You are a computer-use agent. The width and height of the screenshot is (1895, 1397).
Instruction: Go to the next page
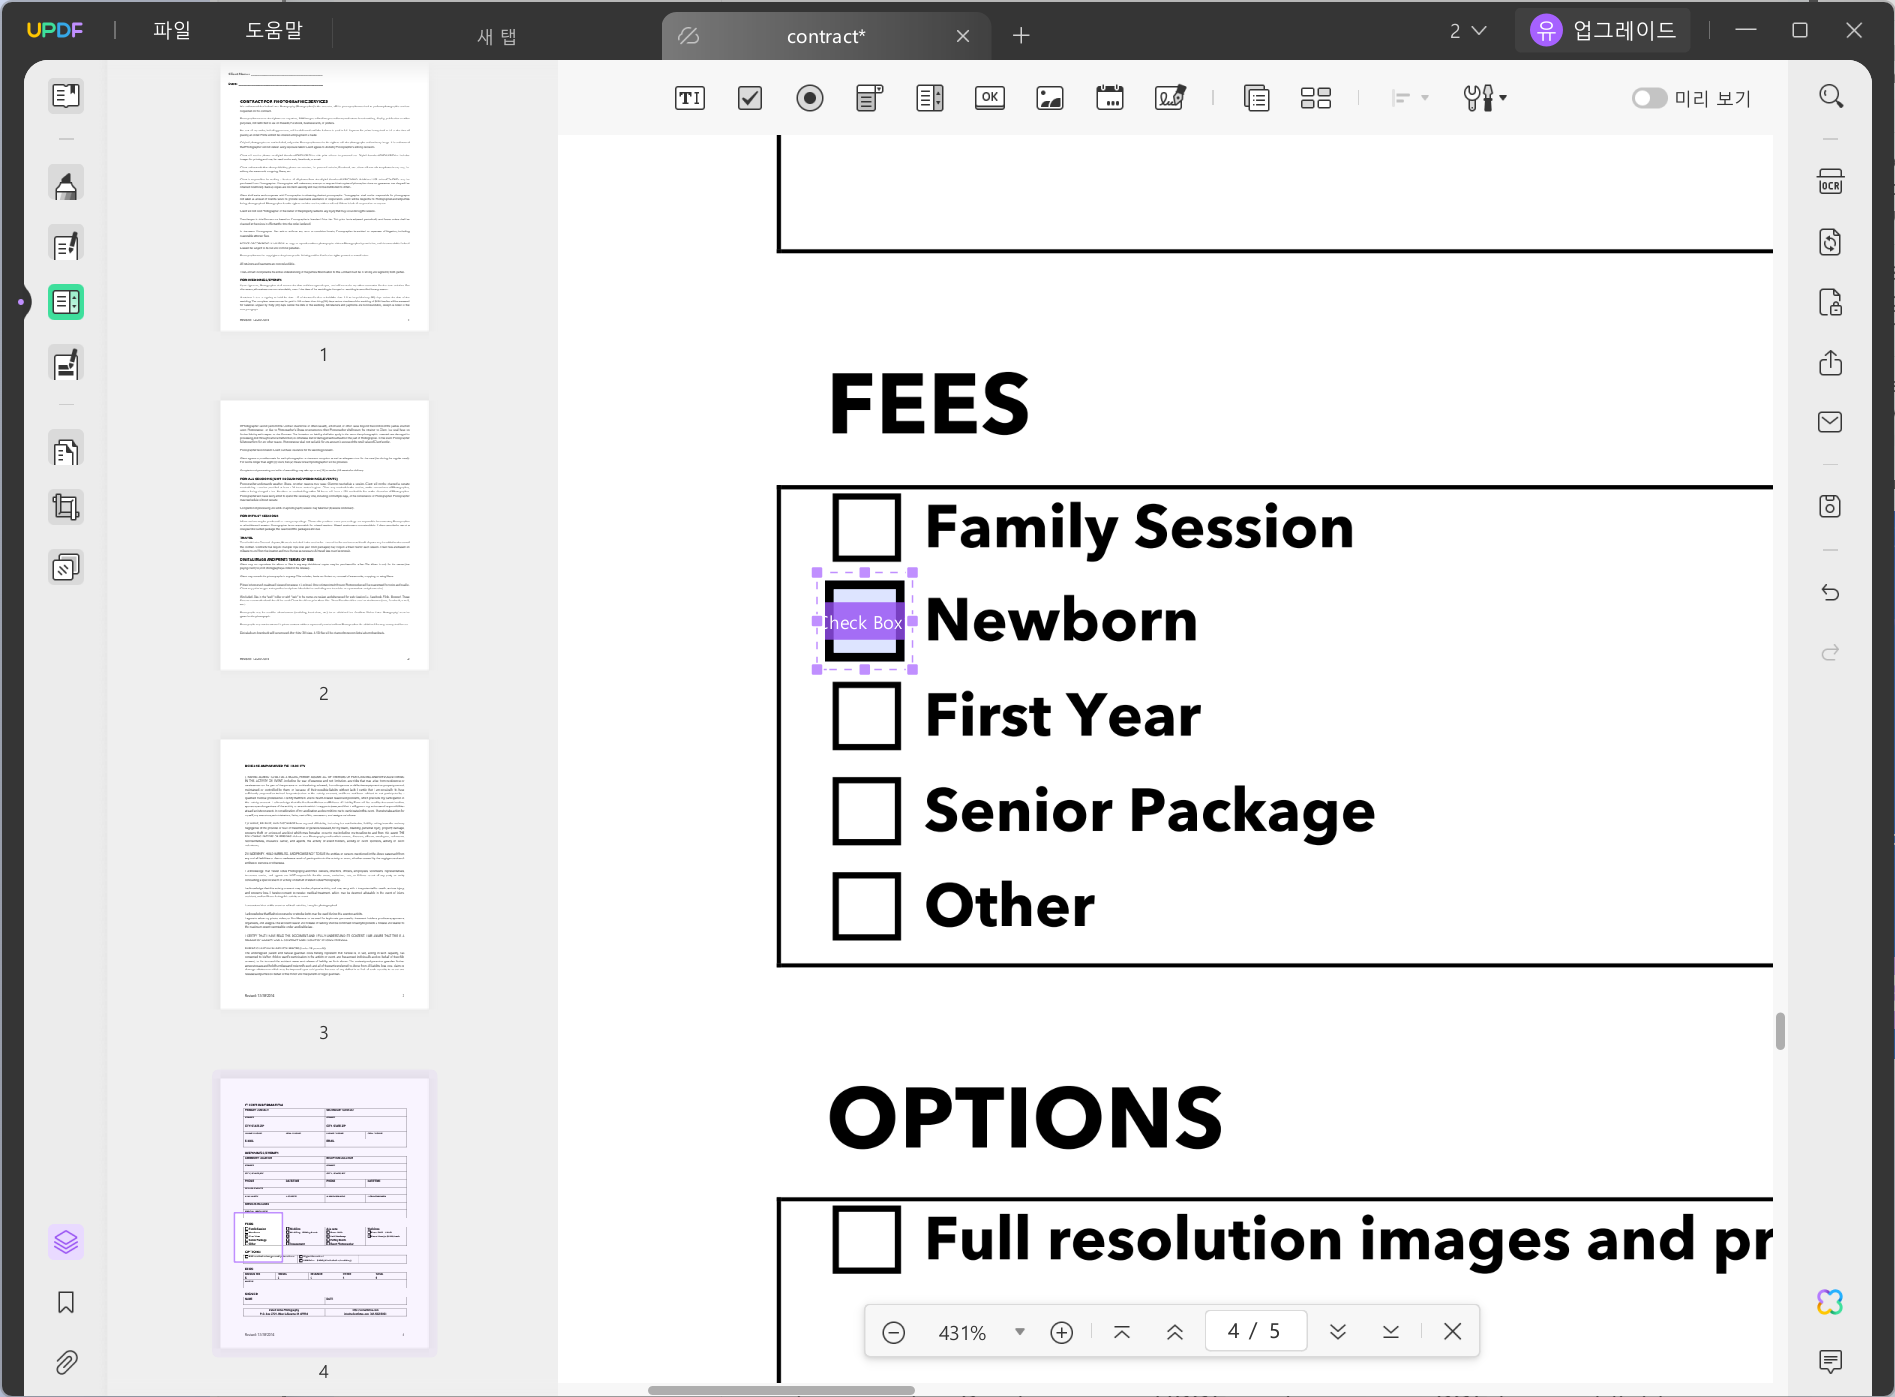tap(1338, 1332)
